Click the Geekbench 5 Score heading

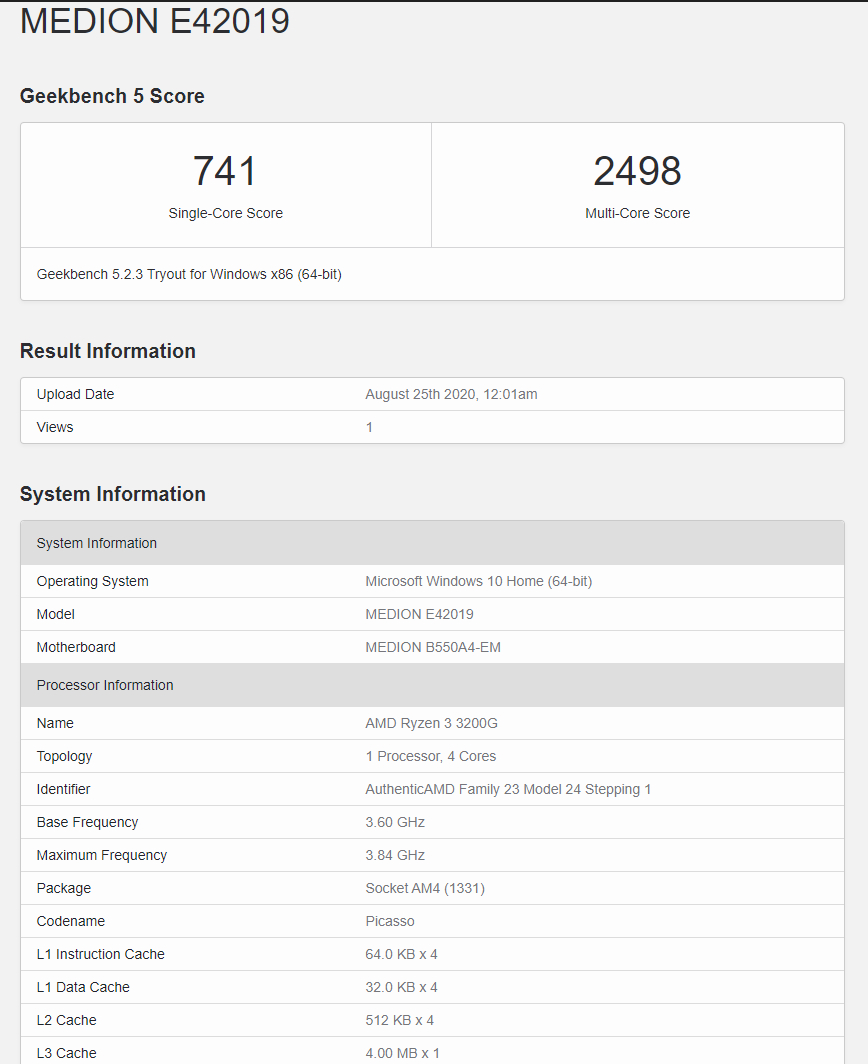(x=112, y=96)
